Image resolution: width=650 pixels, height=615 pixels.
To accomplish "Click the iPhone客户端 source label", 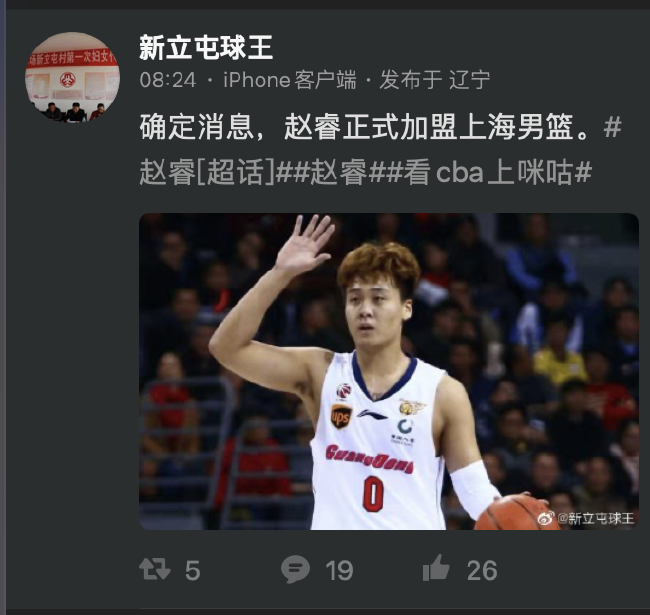I will click(x=290, y=80).
